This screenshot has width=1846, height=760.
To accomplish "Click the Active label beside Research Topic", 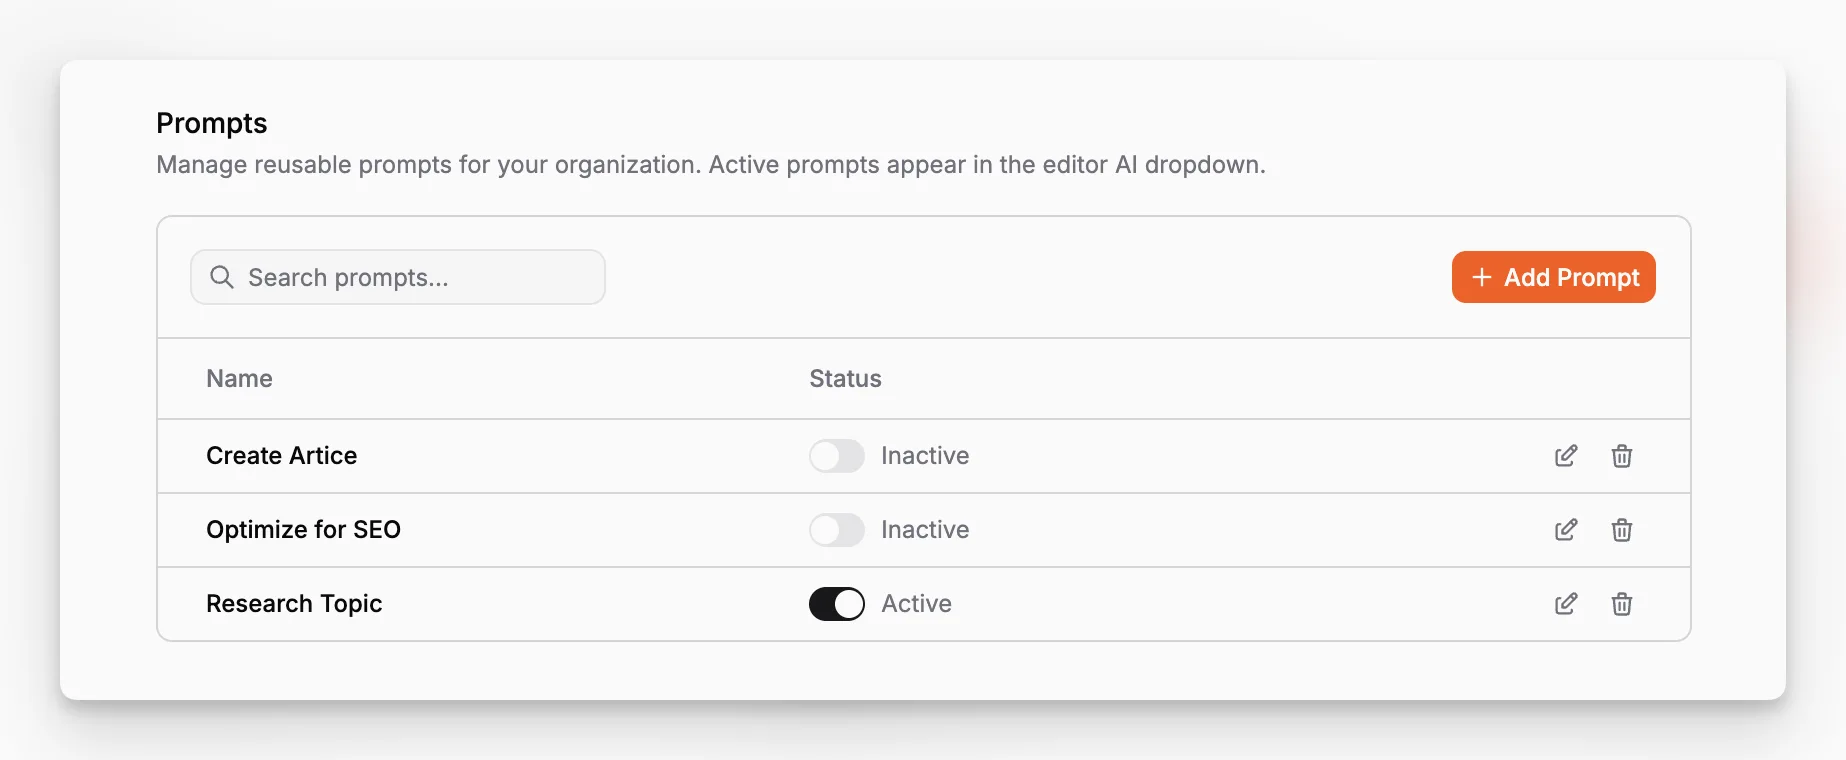I will (x=916, y=604).
